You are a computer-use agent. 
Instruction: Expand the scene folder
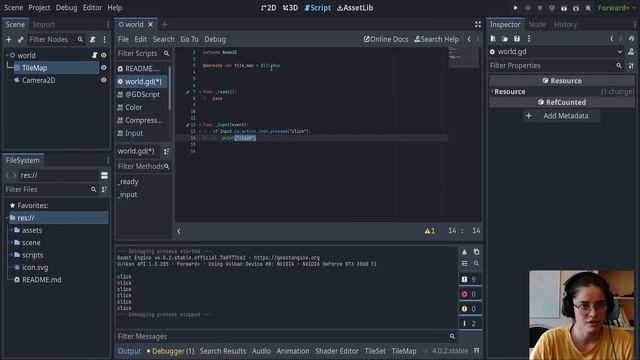[11, 242]
